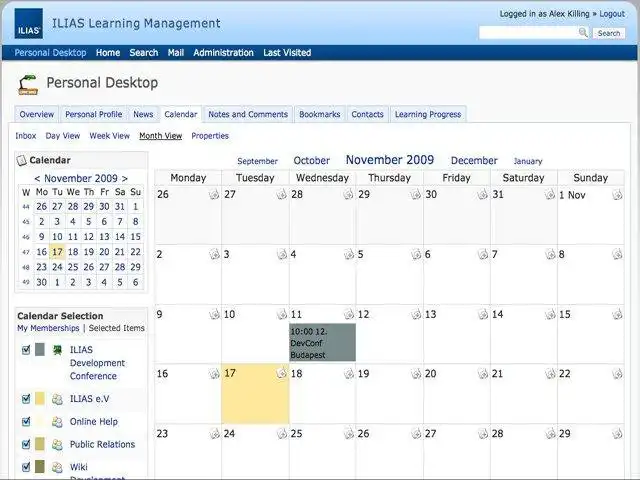Switch to the Bookmarks tab
Screen dimensions: 640x480
(320, 114)
